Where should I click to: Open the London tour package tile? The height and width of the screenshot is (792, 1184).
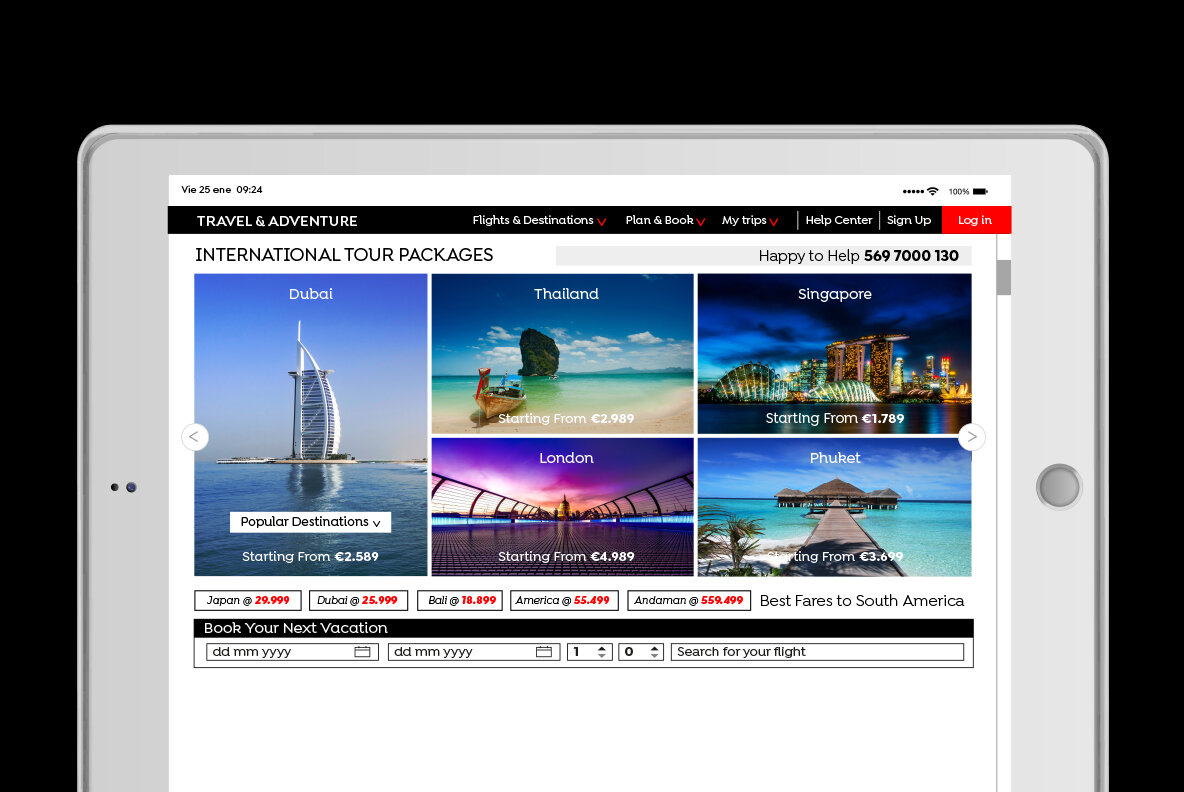coord(563,507)
